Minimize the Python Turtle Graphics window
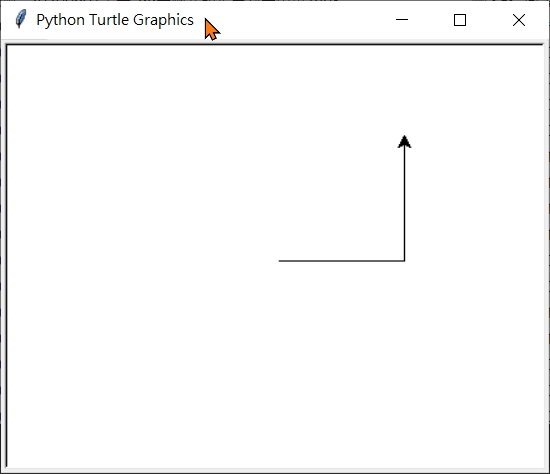This screenshot has height=474, width=550. click(402, 20)
